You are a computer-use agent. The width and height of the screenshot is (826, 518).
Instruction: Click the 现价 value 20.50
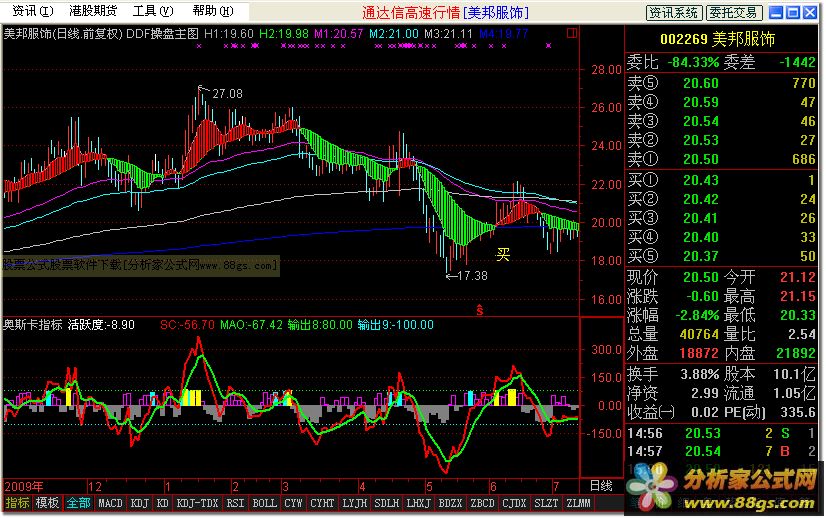[701, 277]
